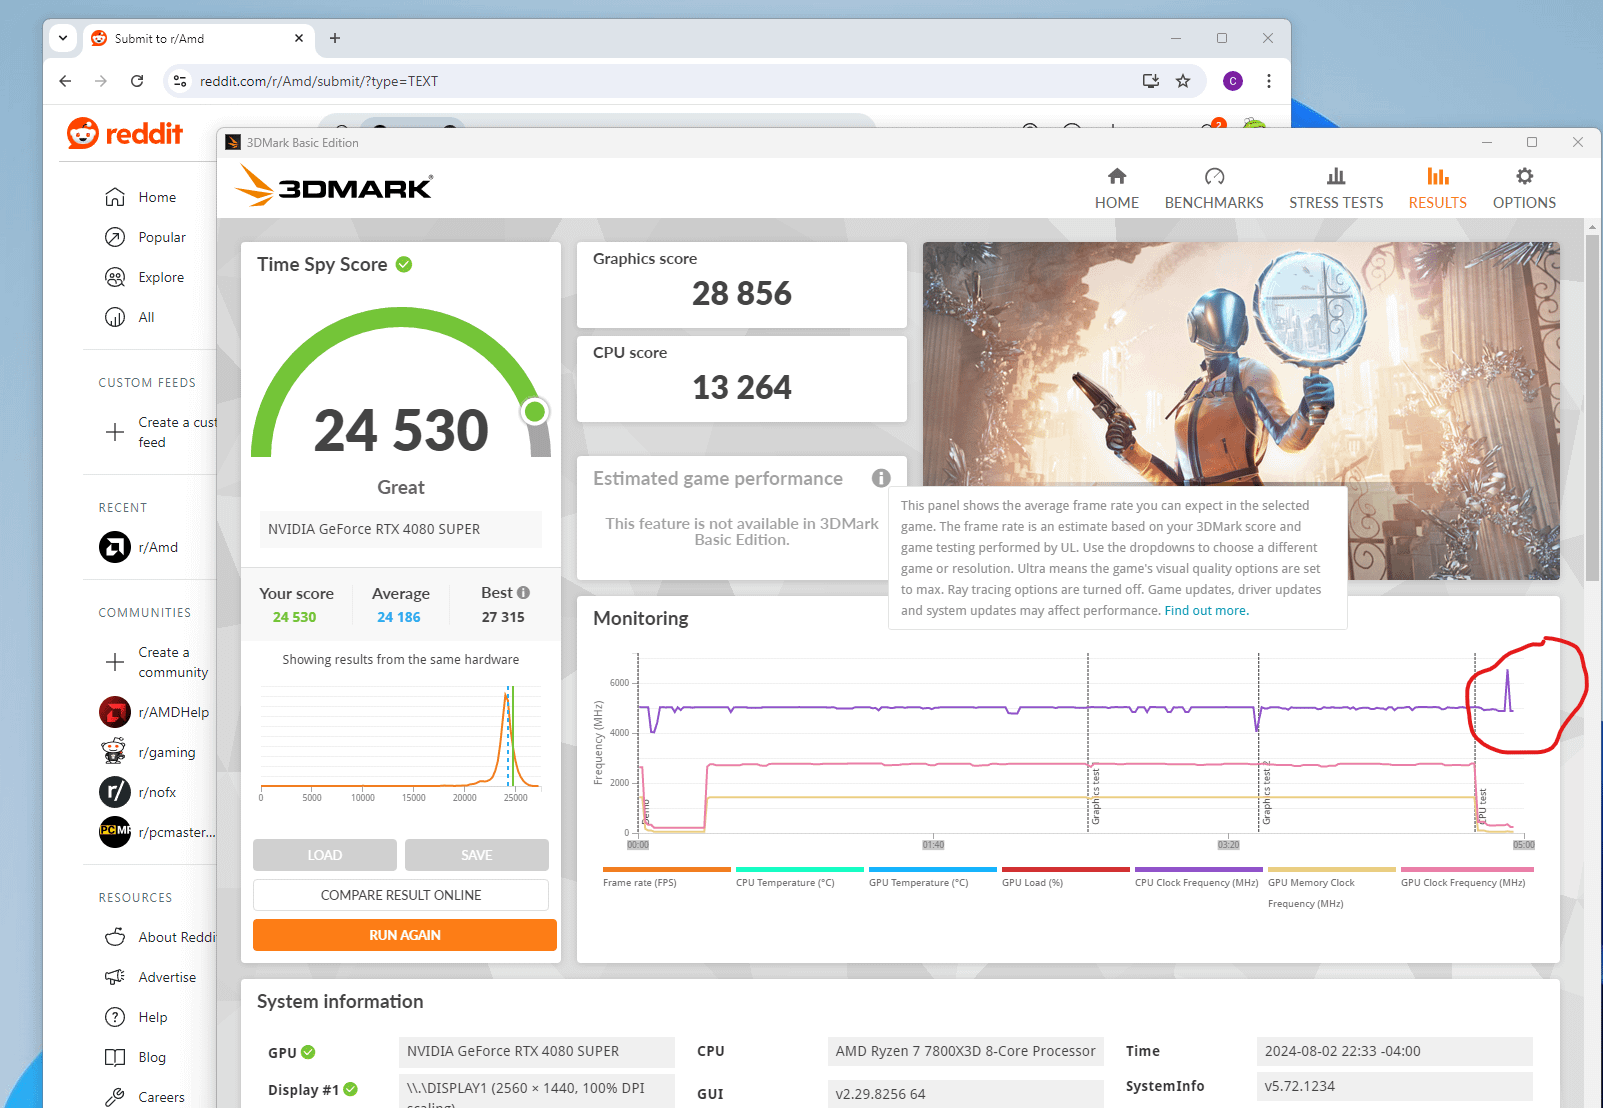Open the 3DMark HOME tab
This screenshot has width=1603, height=1108.
click(x=1117, y=188)
